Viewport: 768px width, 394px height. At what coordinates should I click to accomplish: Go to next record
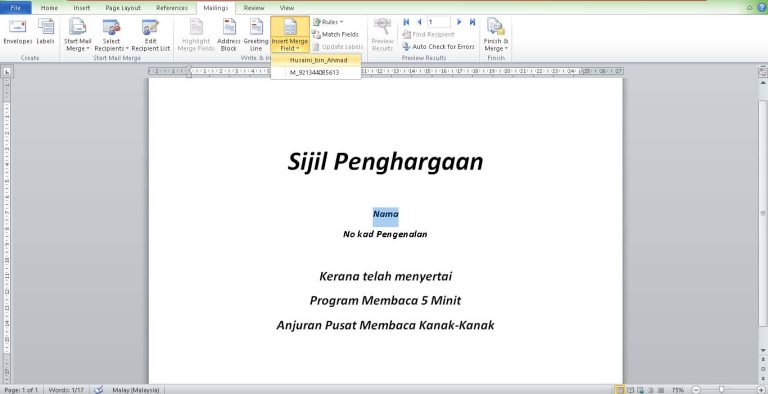coord(459,22)
